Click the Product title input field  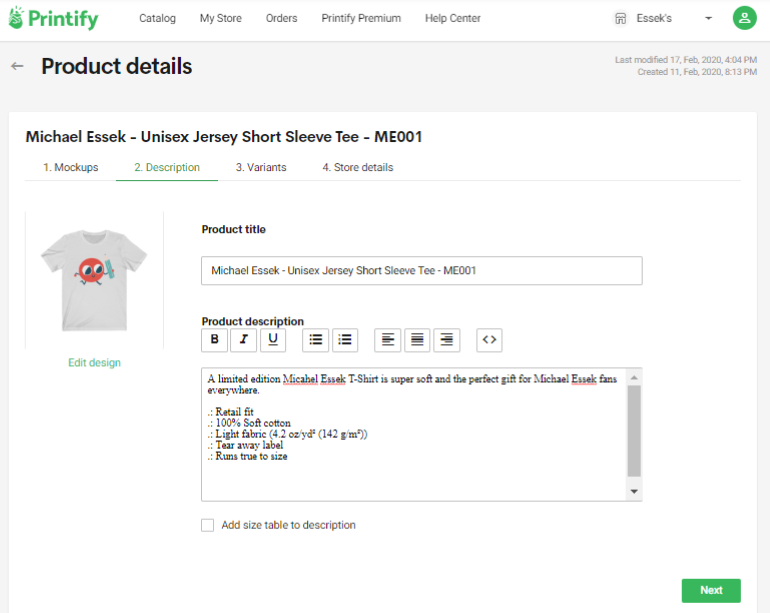tap(421, 271)
